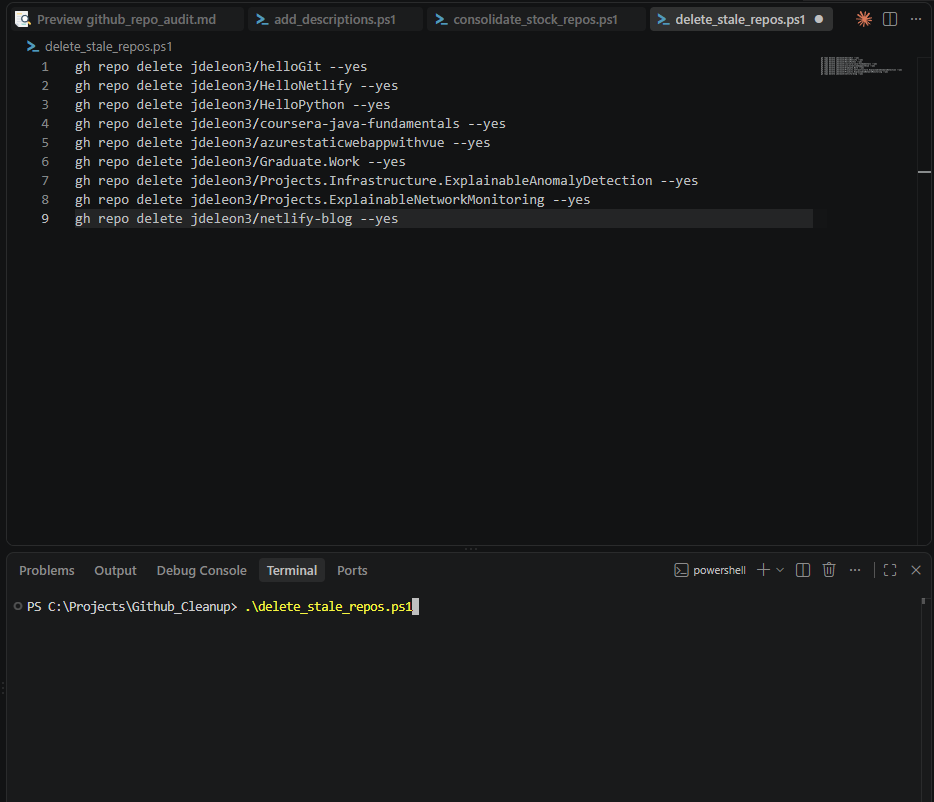The width and height of the screenshot is (934, 802).
Task: Kill the terminal with the trash icon
Action: pyautogui.click(x=829, y=570)
